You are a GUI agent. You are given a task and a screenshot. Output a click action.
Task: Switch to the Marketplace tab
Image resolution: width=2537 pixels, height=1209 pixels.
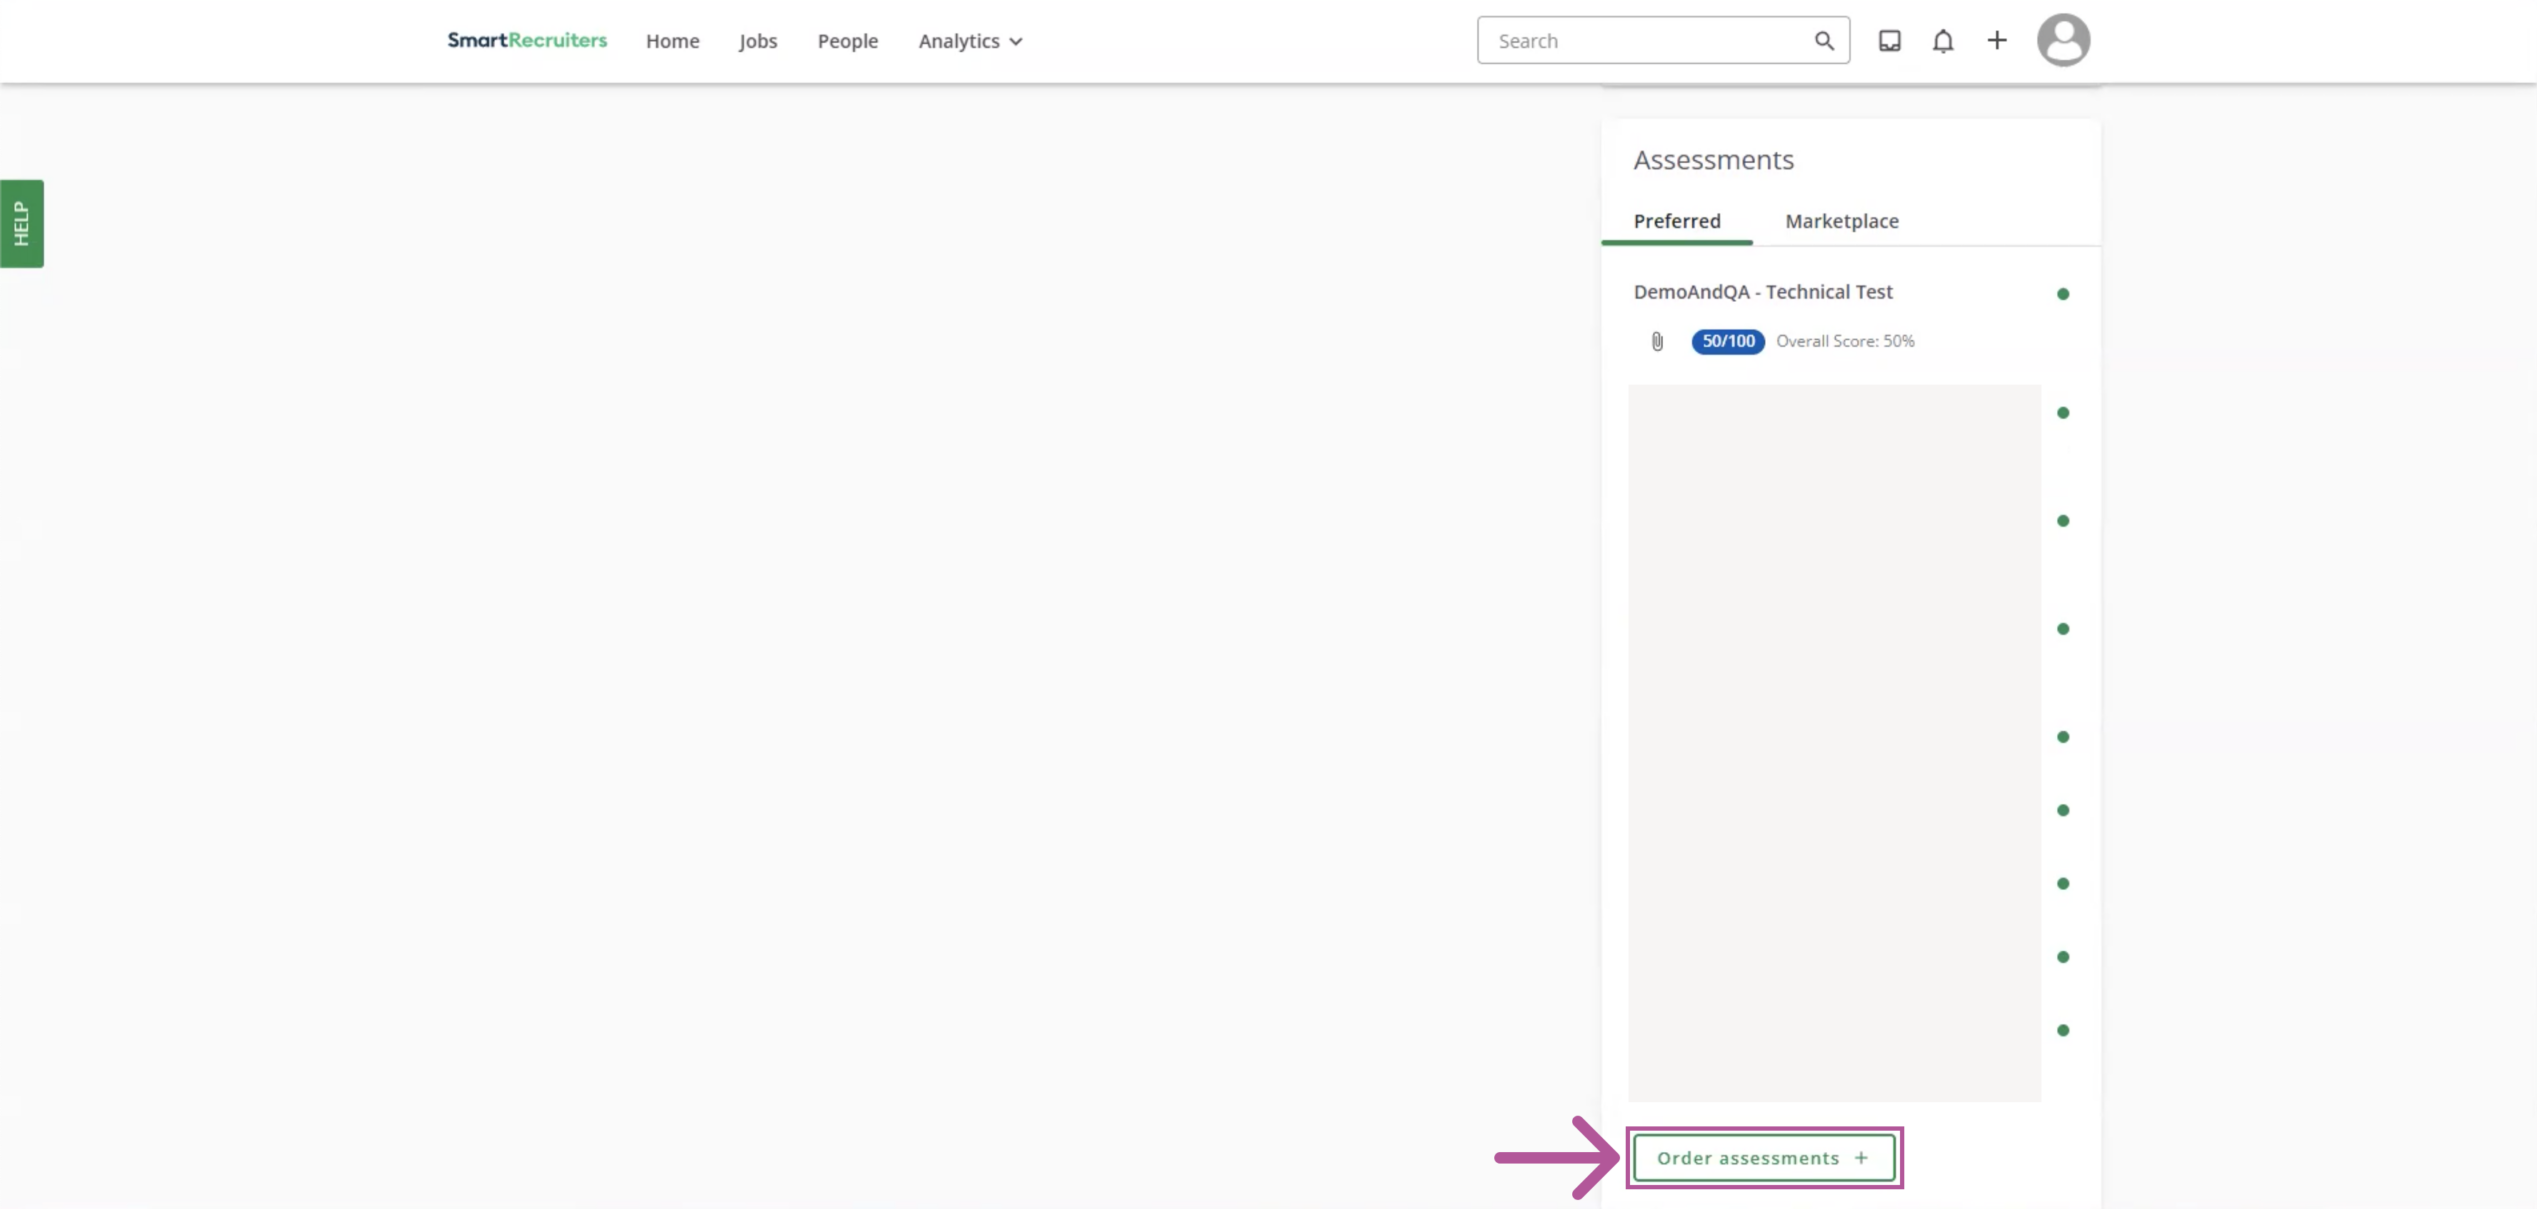pyautogui.click(x=1841, y=221)
